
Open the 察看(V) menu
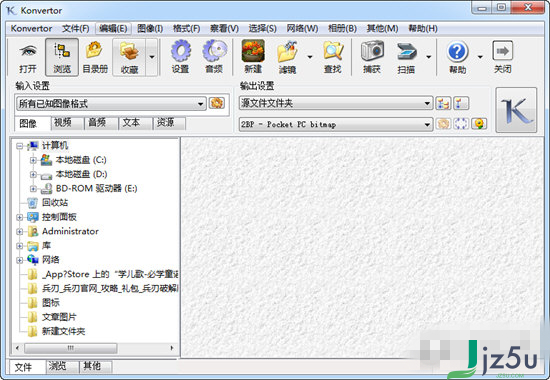224,28
